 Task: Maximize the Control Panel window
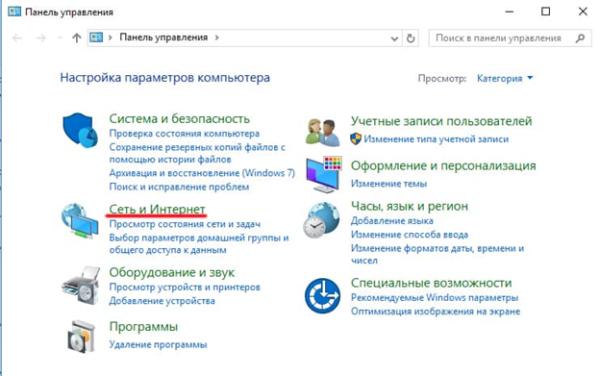point(546,11)
